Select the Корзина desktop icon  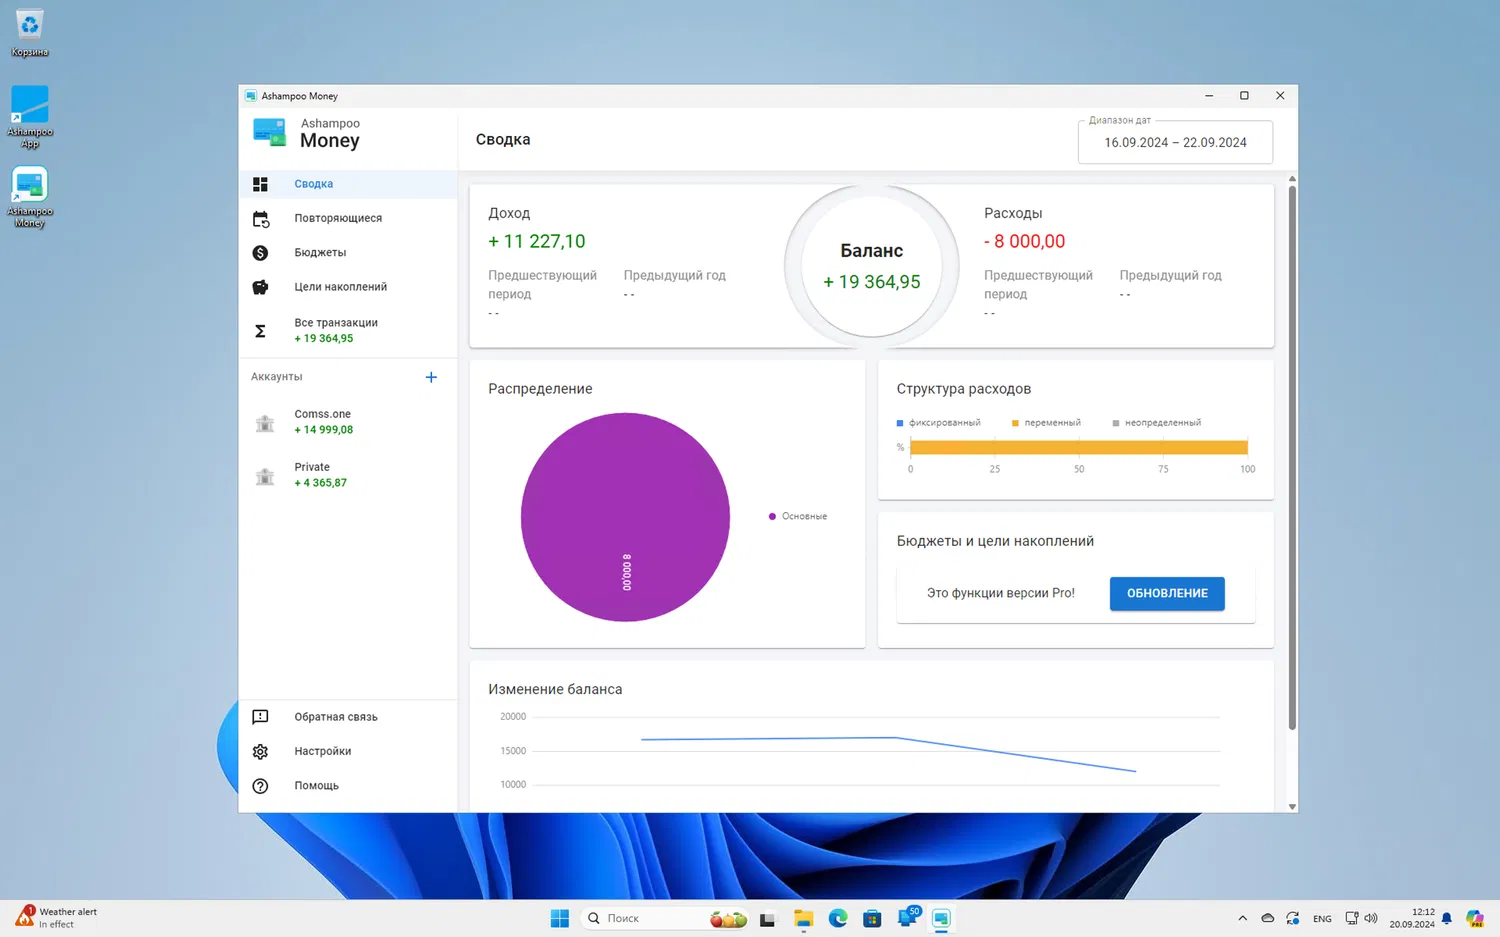[30, 33]
